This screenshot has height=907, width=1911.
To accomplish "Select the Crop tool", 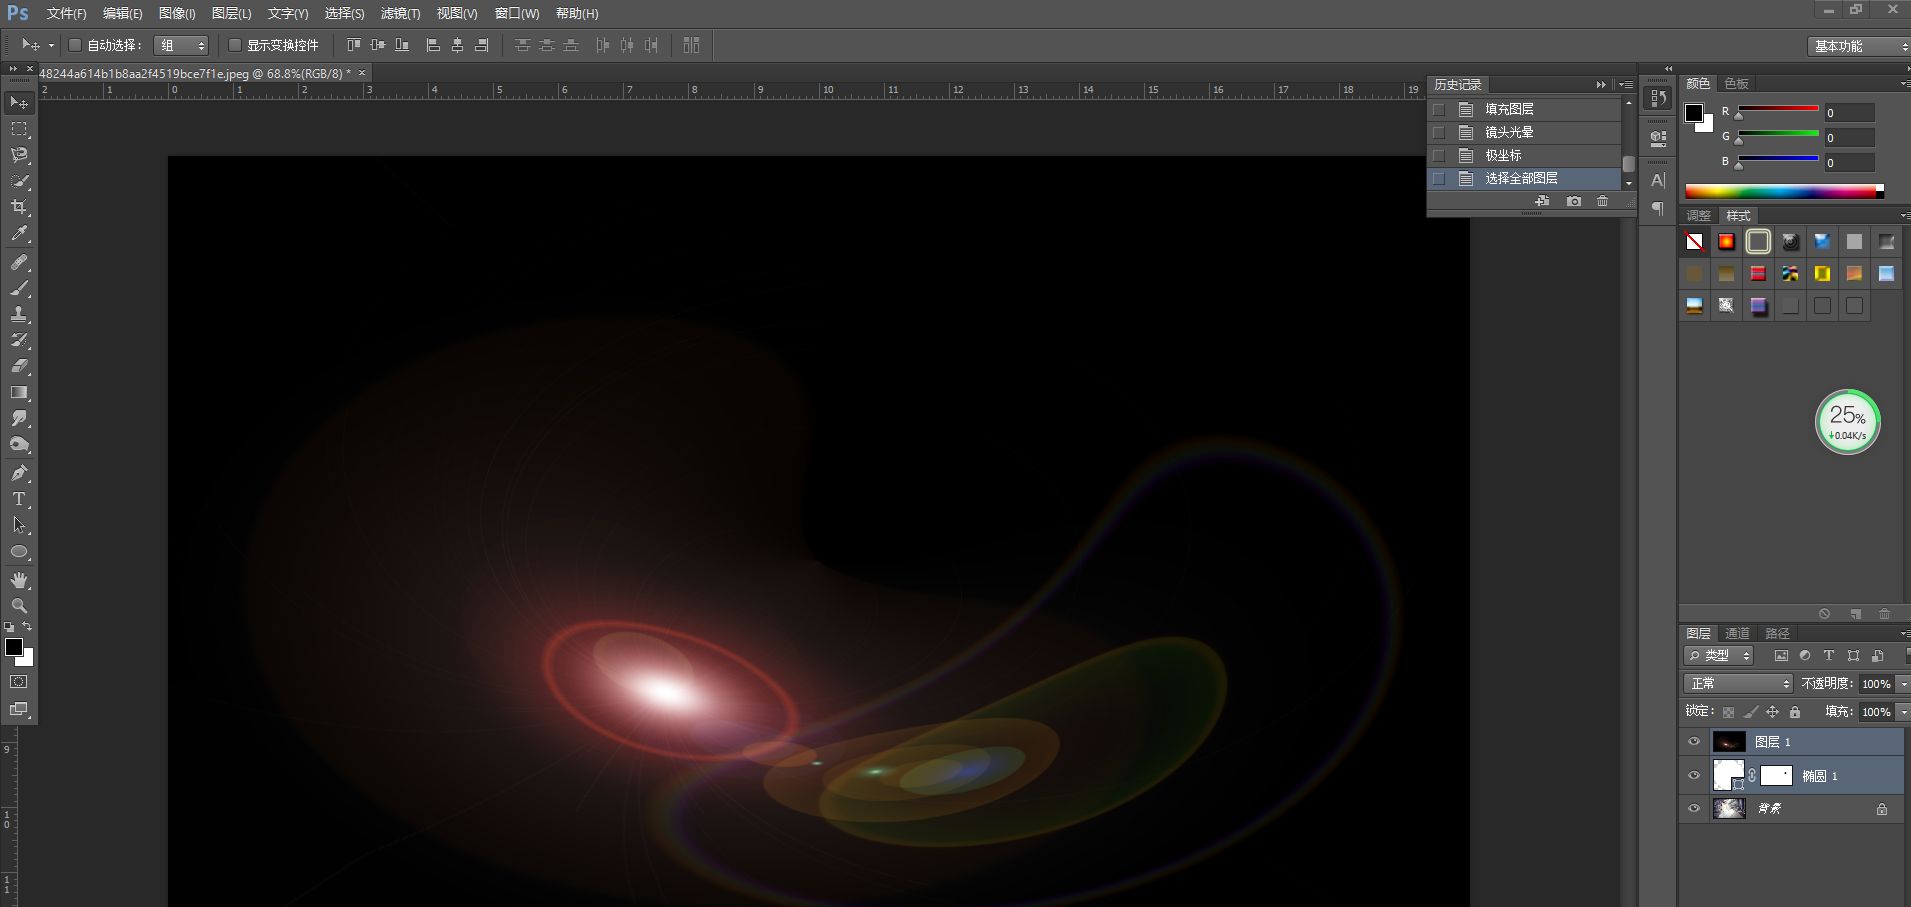I will click(x=19, y=207).
